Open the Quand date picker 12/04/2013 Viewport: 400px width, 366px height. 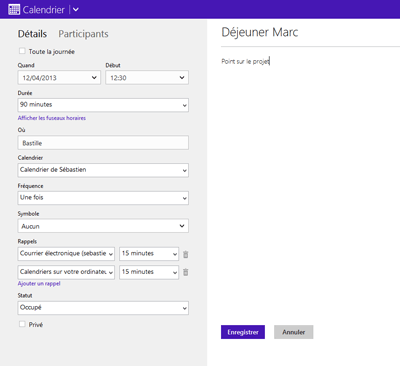(59, 78)
